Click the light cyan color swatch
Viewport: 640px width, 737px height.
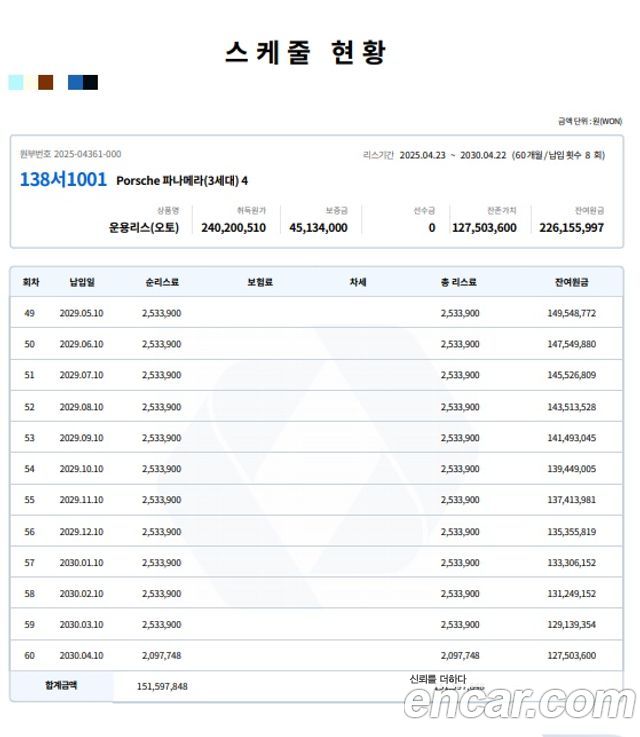[16, 83]
